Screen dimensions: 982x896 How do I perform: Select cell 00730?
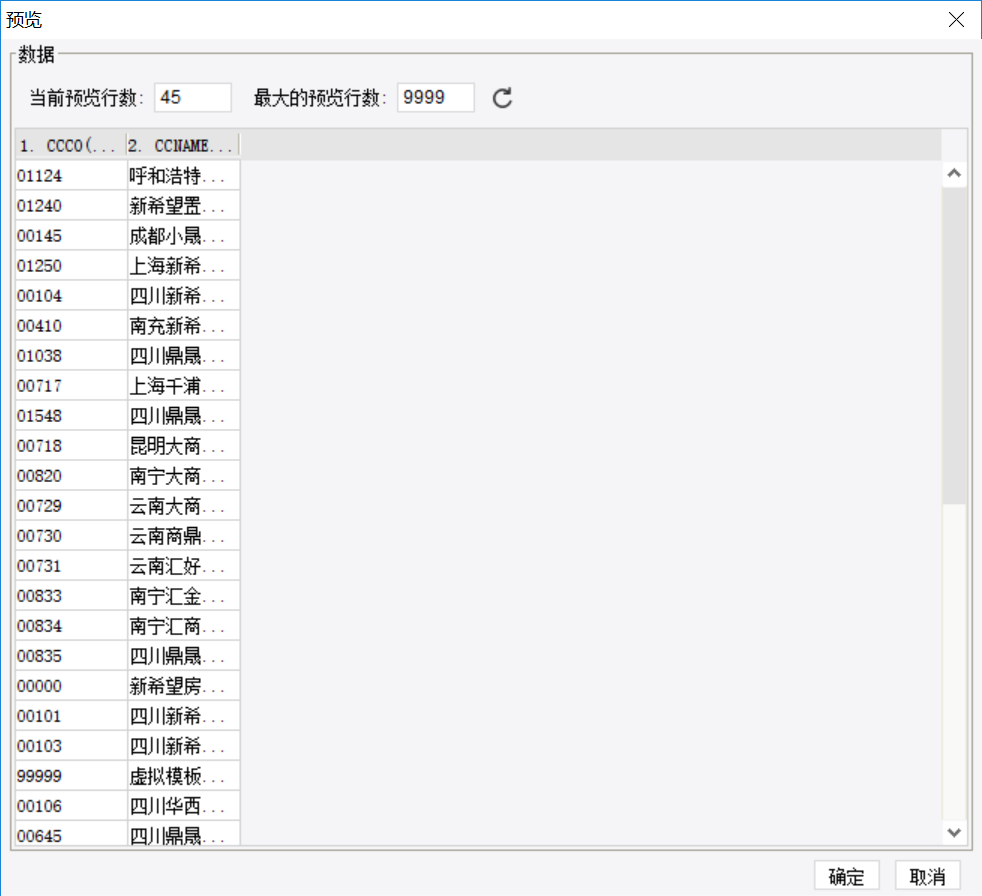pos(71,536)
